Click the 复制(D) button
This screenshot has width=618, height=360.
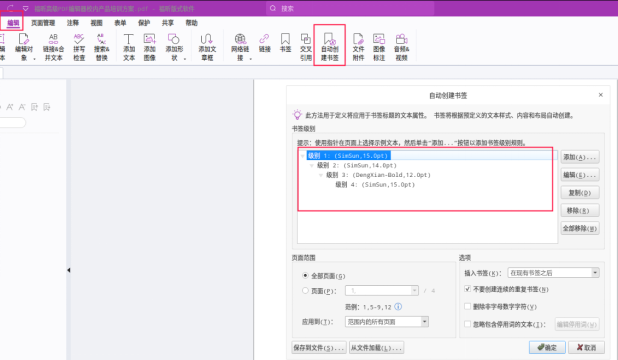[x=580, y=192]
